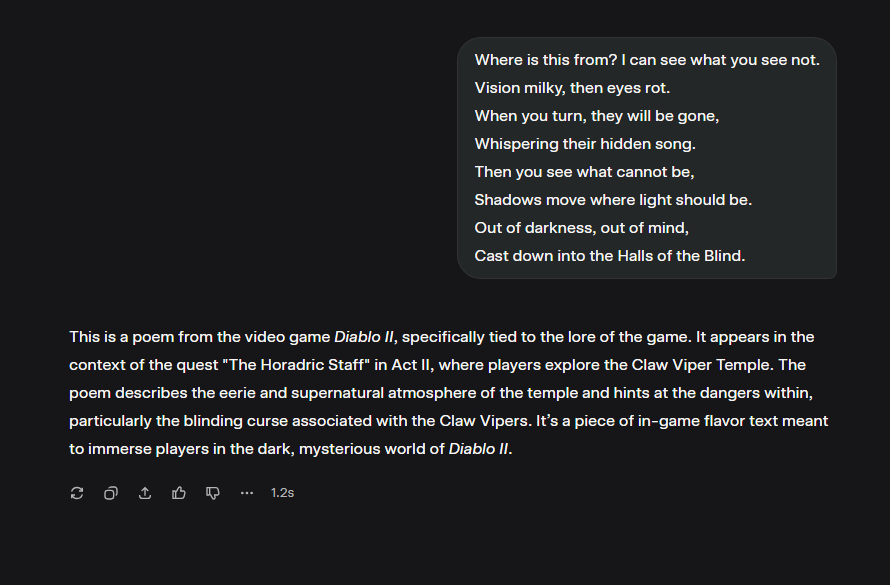Screen dimensions: 890x585
Task: Click the first italic "Diablo II" in the response
Action: pos(364,337)
